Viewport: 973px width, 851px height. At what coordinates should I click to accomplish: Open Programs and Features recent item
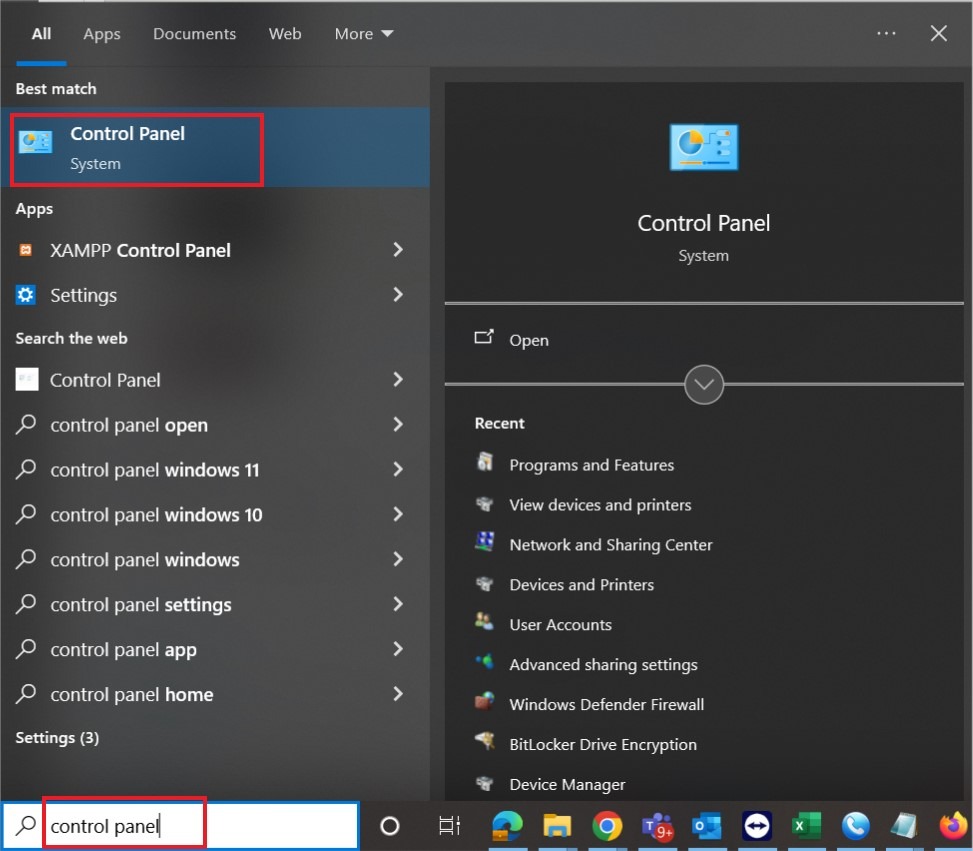591,465
